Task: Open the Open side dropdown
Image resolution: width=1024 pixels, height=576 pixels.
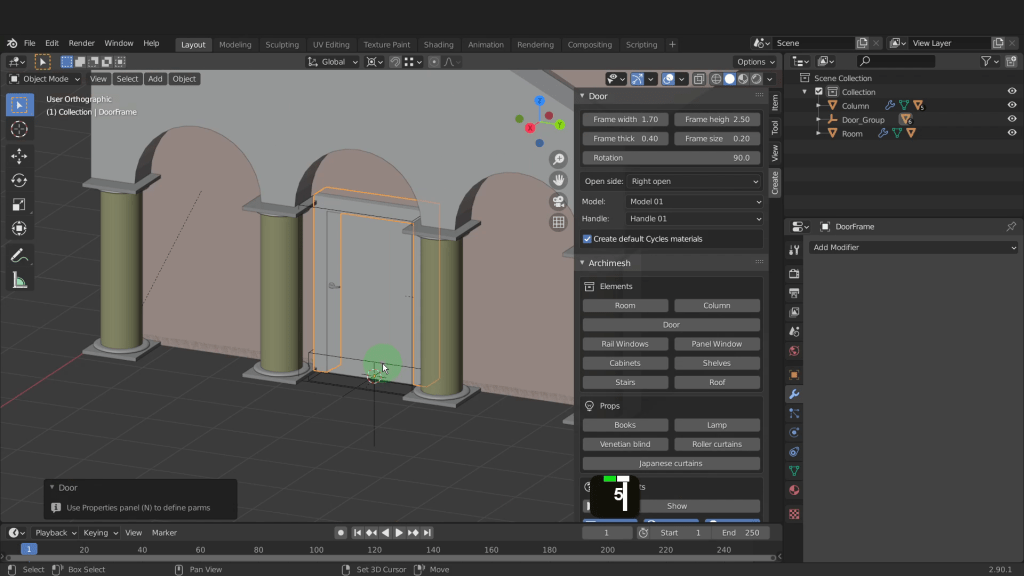Action: (x=694, y=181)
